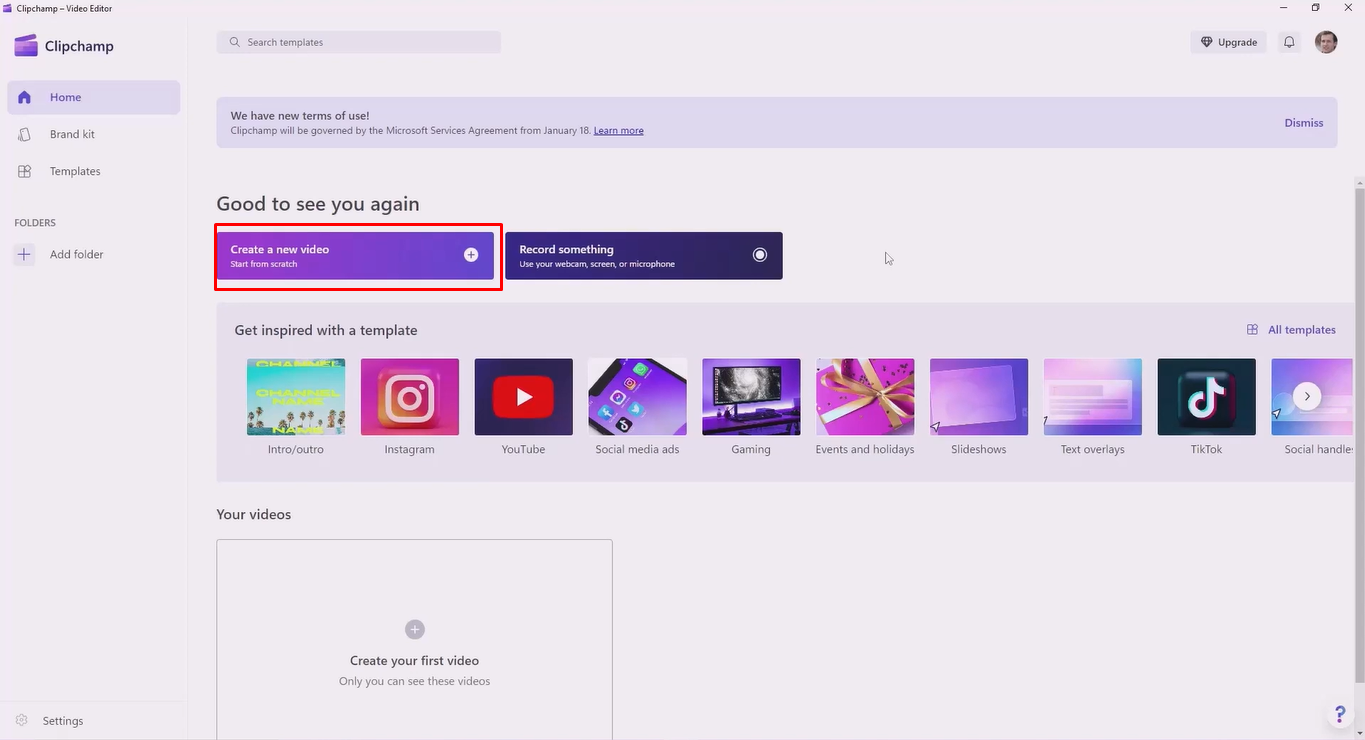
Task: Click the webcam icon on Record something card
Action: point(760,255)
